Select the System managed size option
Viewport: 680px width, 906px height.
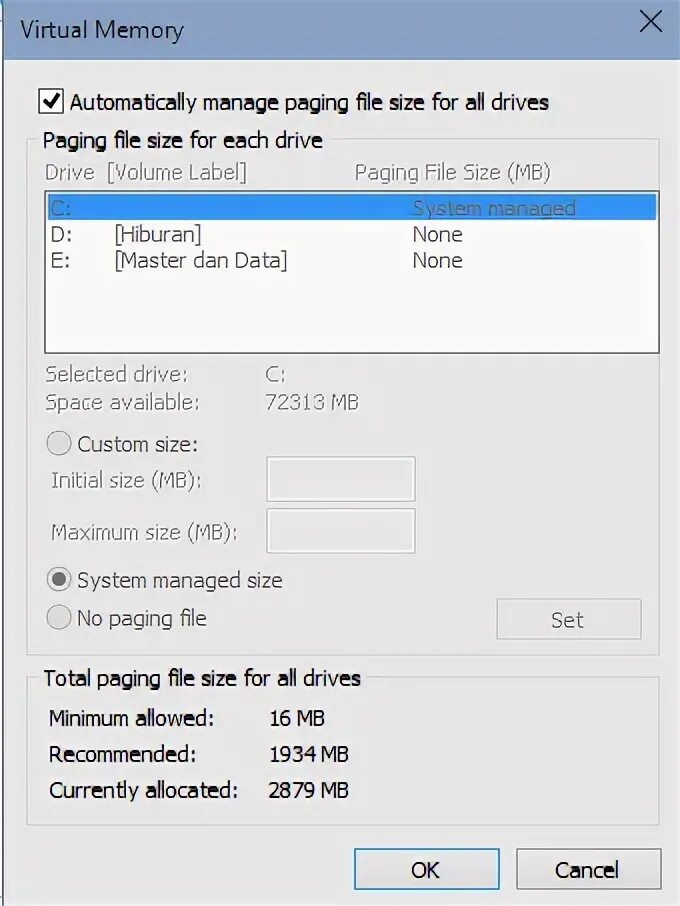(x=60, y=579)
